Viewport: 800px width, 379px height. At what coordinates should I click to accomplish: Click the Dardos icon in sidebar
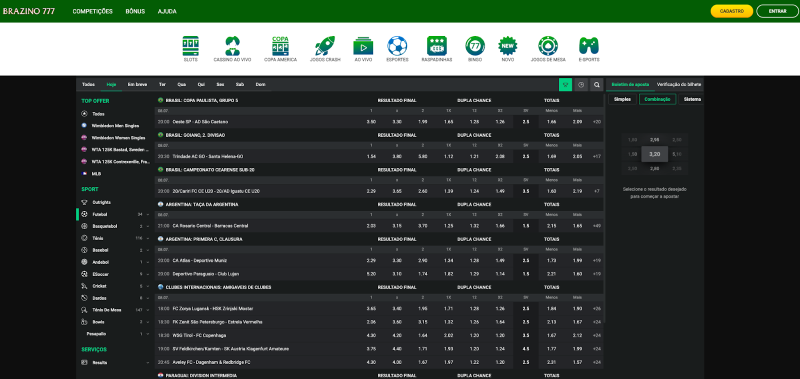pos(84,298)
